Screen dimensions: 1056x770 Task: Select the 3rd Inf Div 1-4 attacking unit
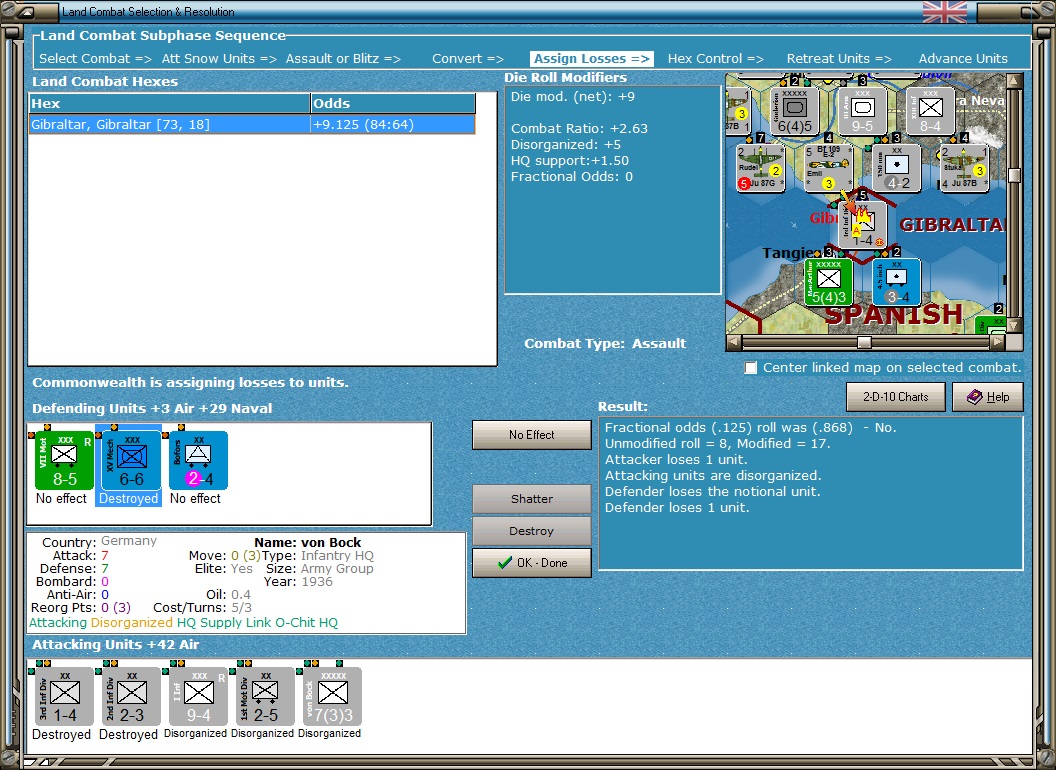tap(65, 697)
